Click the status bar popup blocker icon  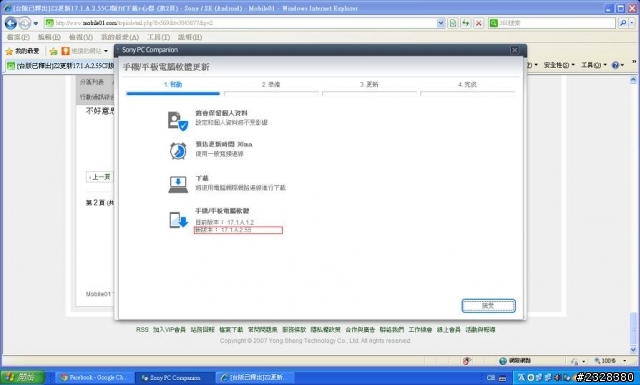(467, 361)
